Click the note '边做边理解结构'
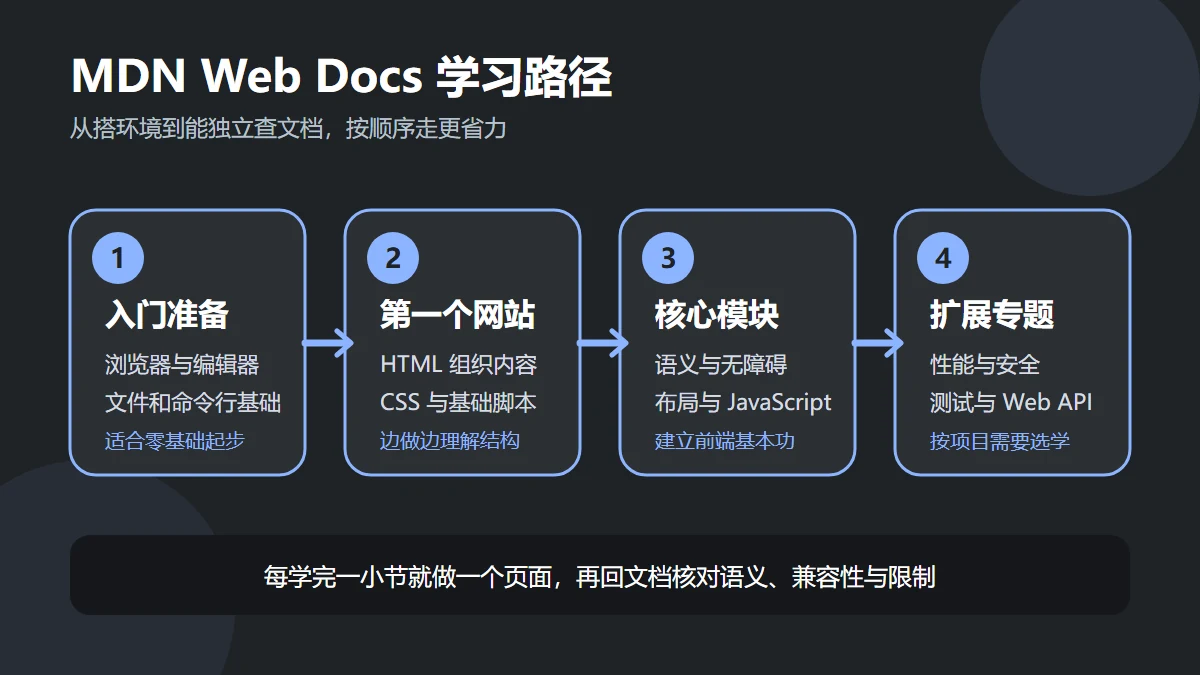The width and height of the screenshot is (1200, 675). click(450, 440)
